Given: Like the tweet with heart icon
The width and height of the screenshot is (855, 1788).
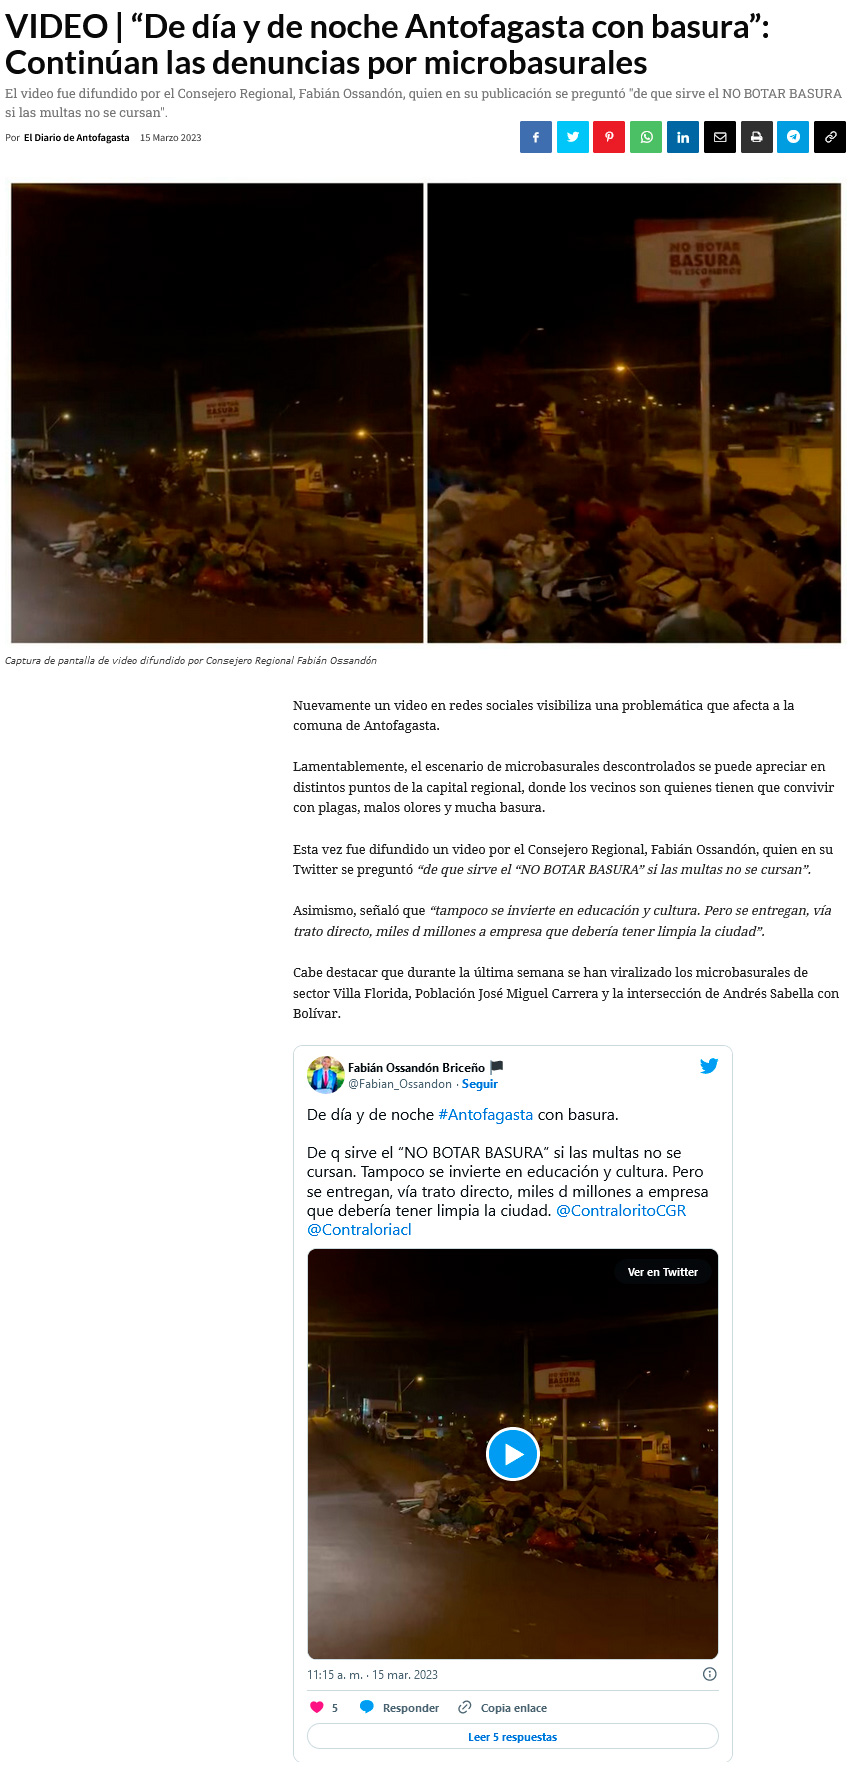Looking at the screenshot, I should [317, 1708].
